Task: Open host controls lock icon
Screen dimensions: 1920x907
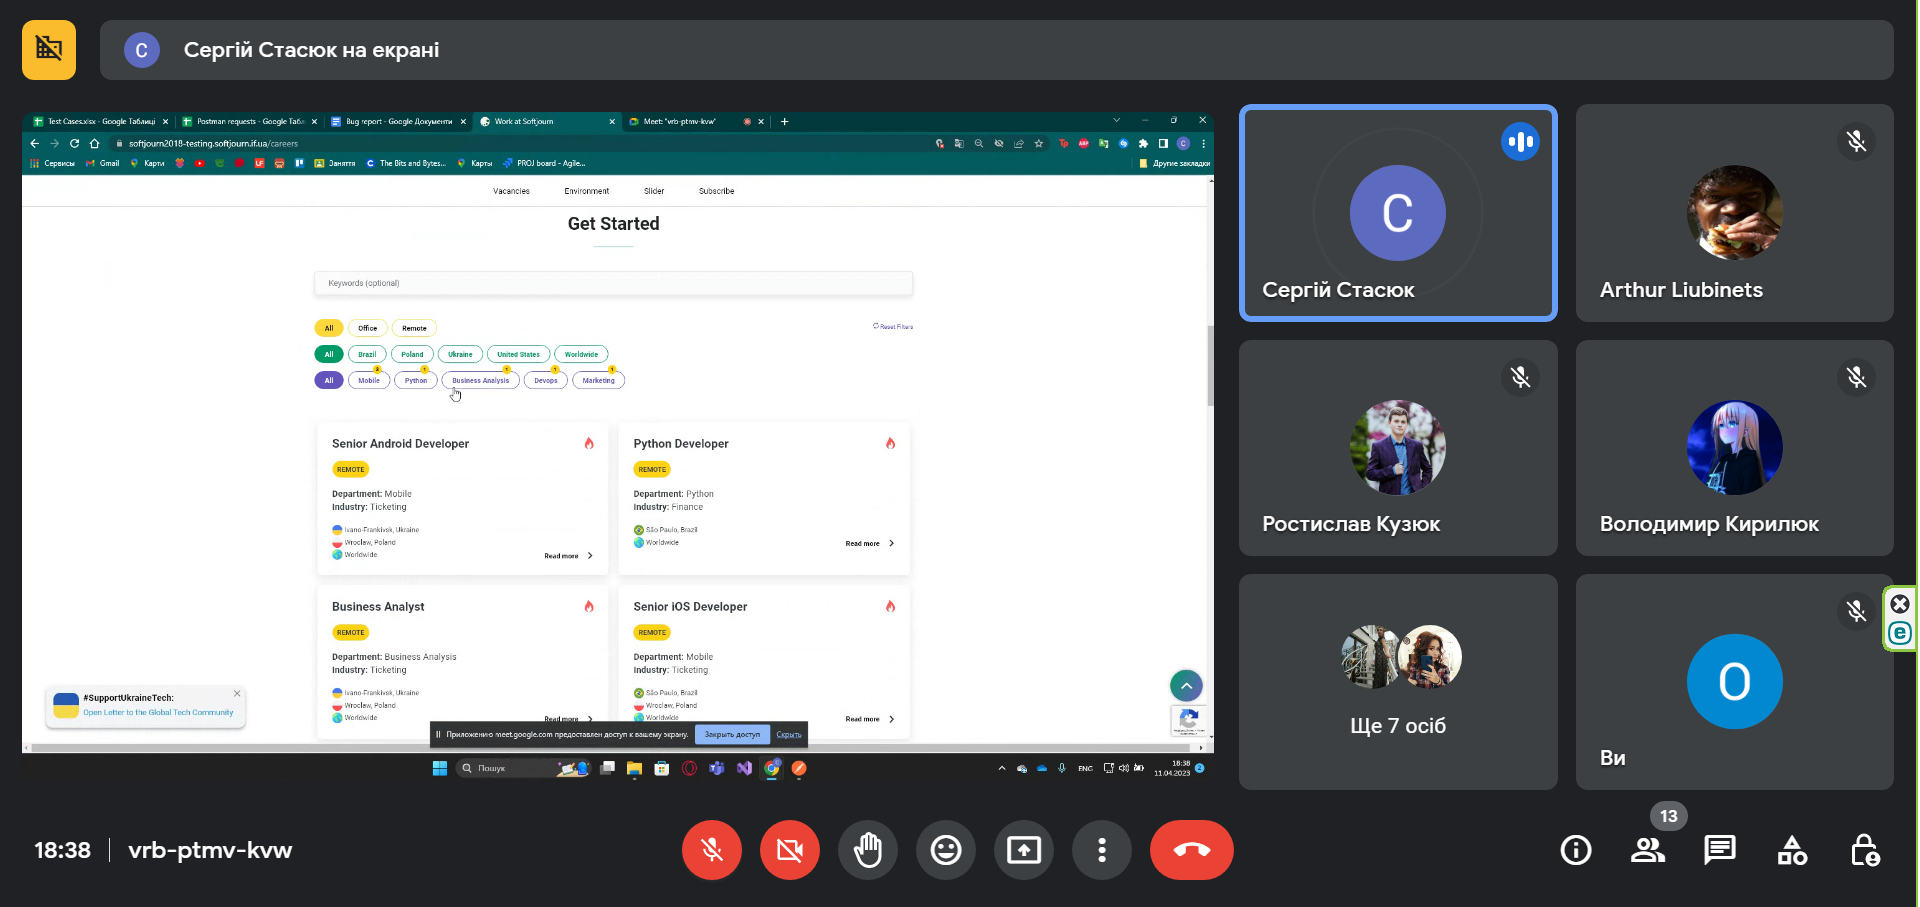Action: coord(1865,850)
